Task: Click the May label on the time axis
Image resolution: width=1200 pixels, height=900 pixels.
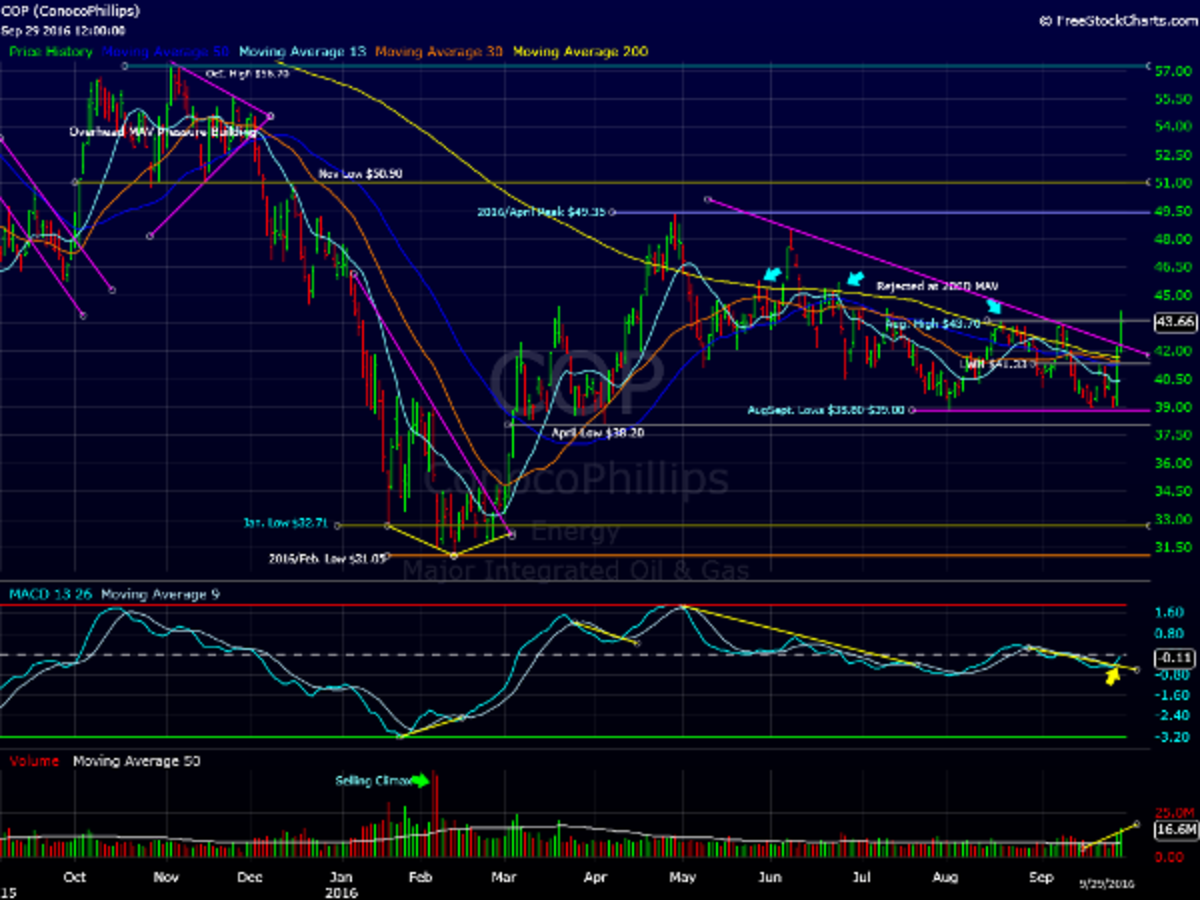Action: (682, 876)
